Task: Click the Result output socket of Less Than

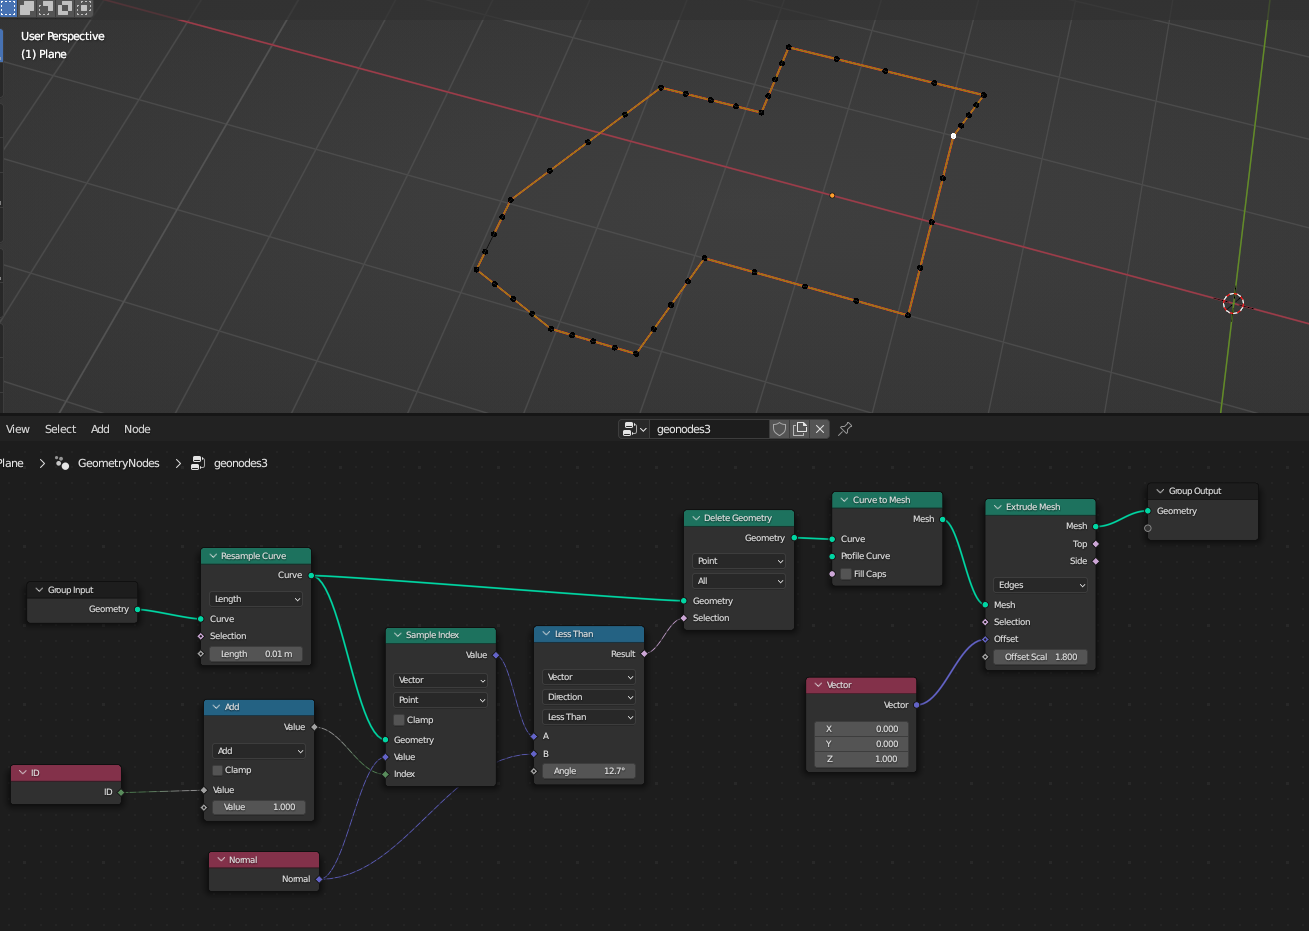Action: coord(644,654)
